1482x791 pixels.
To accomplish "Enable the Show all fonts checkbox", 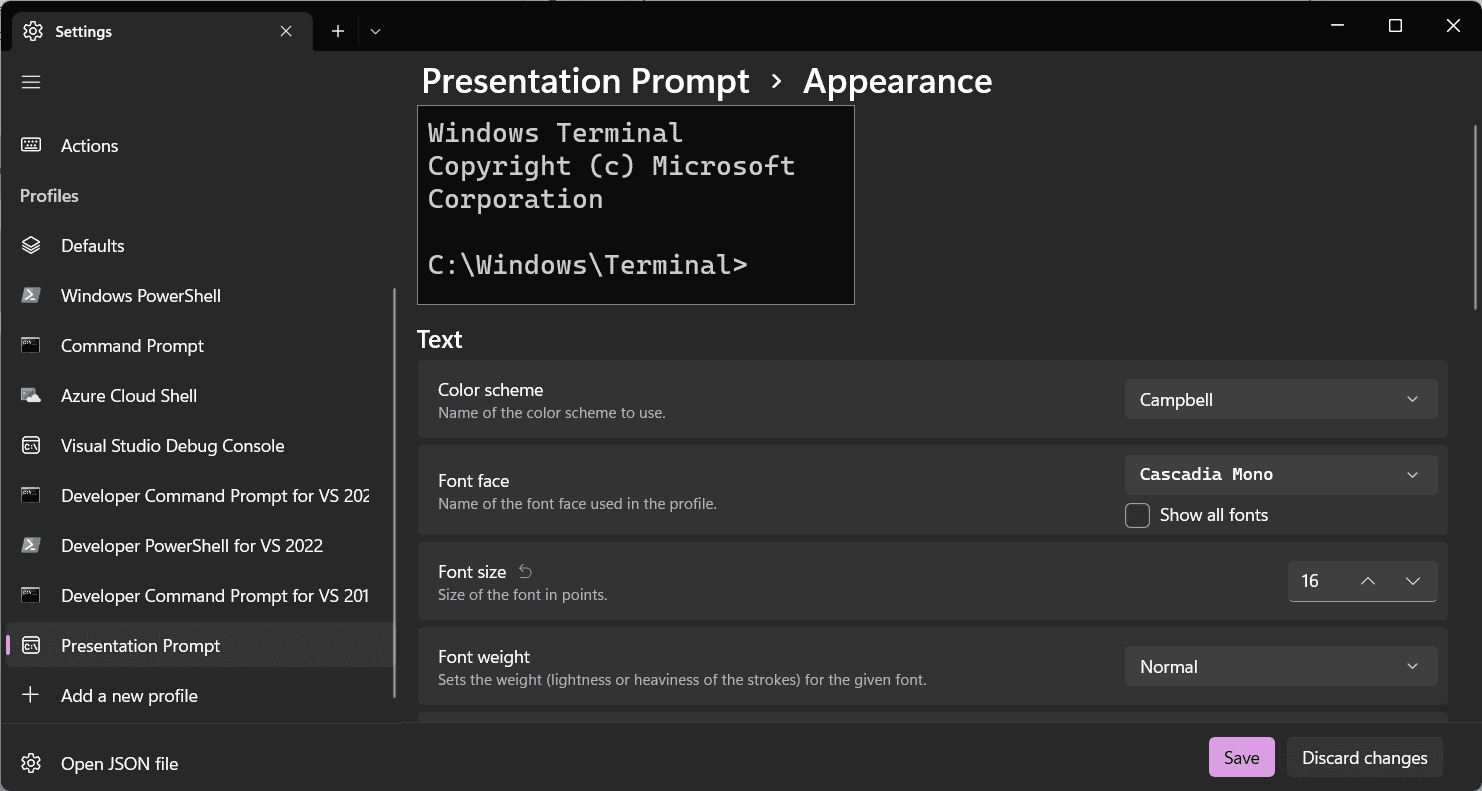I will (1137, 515).
